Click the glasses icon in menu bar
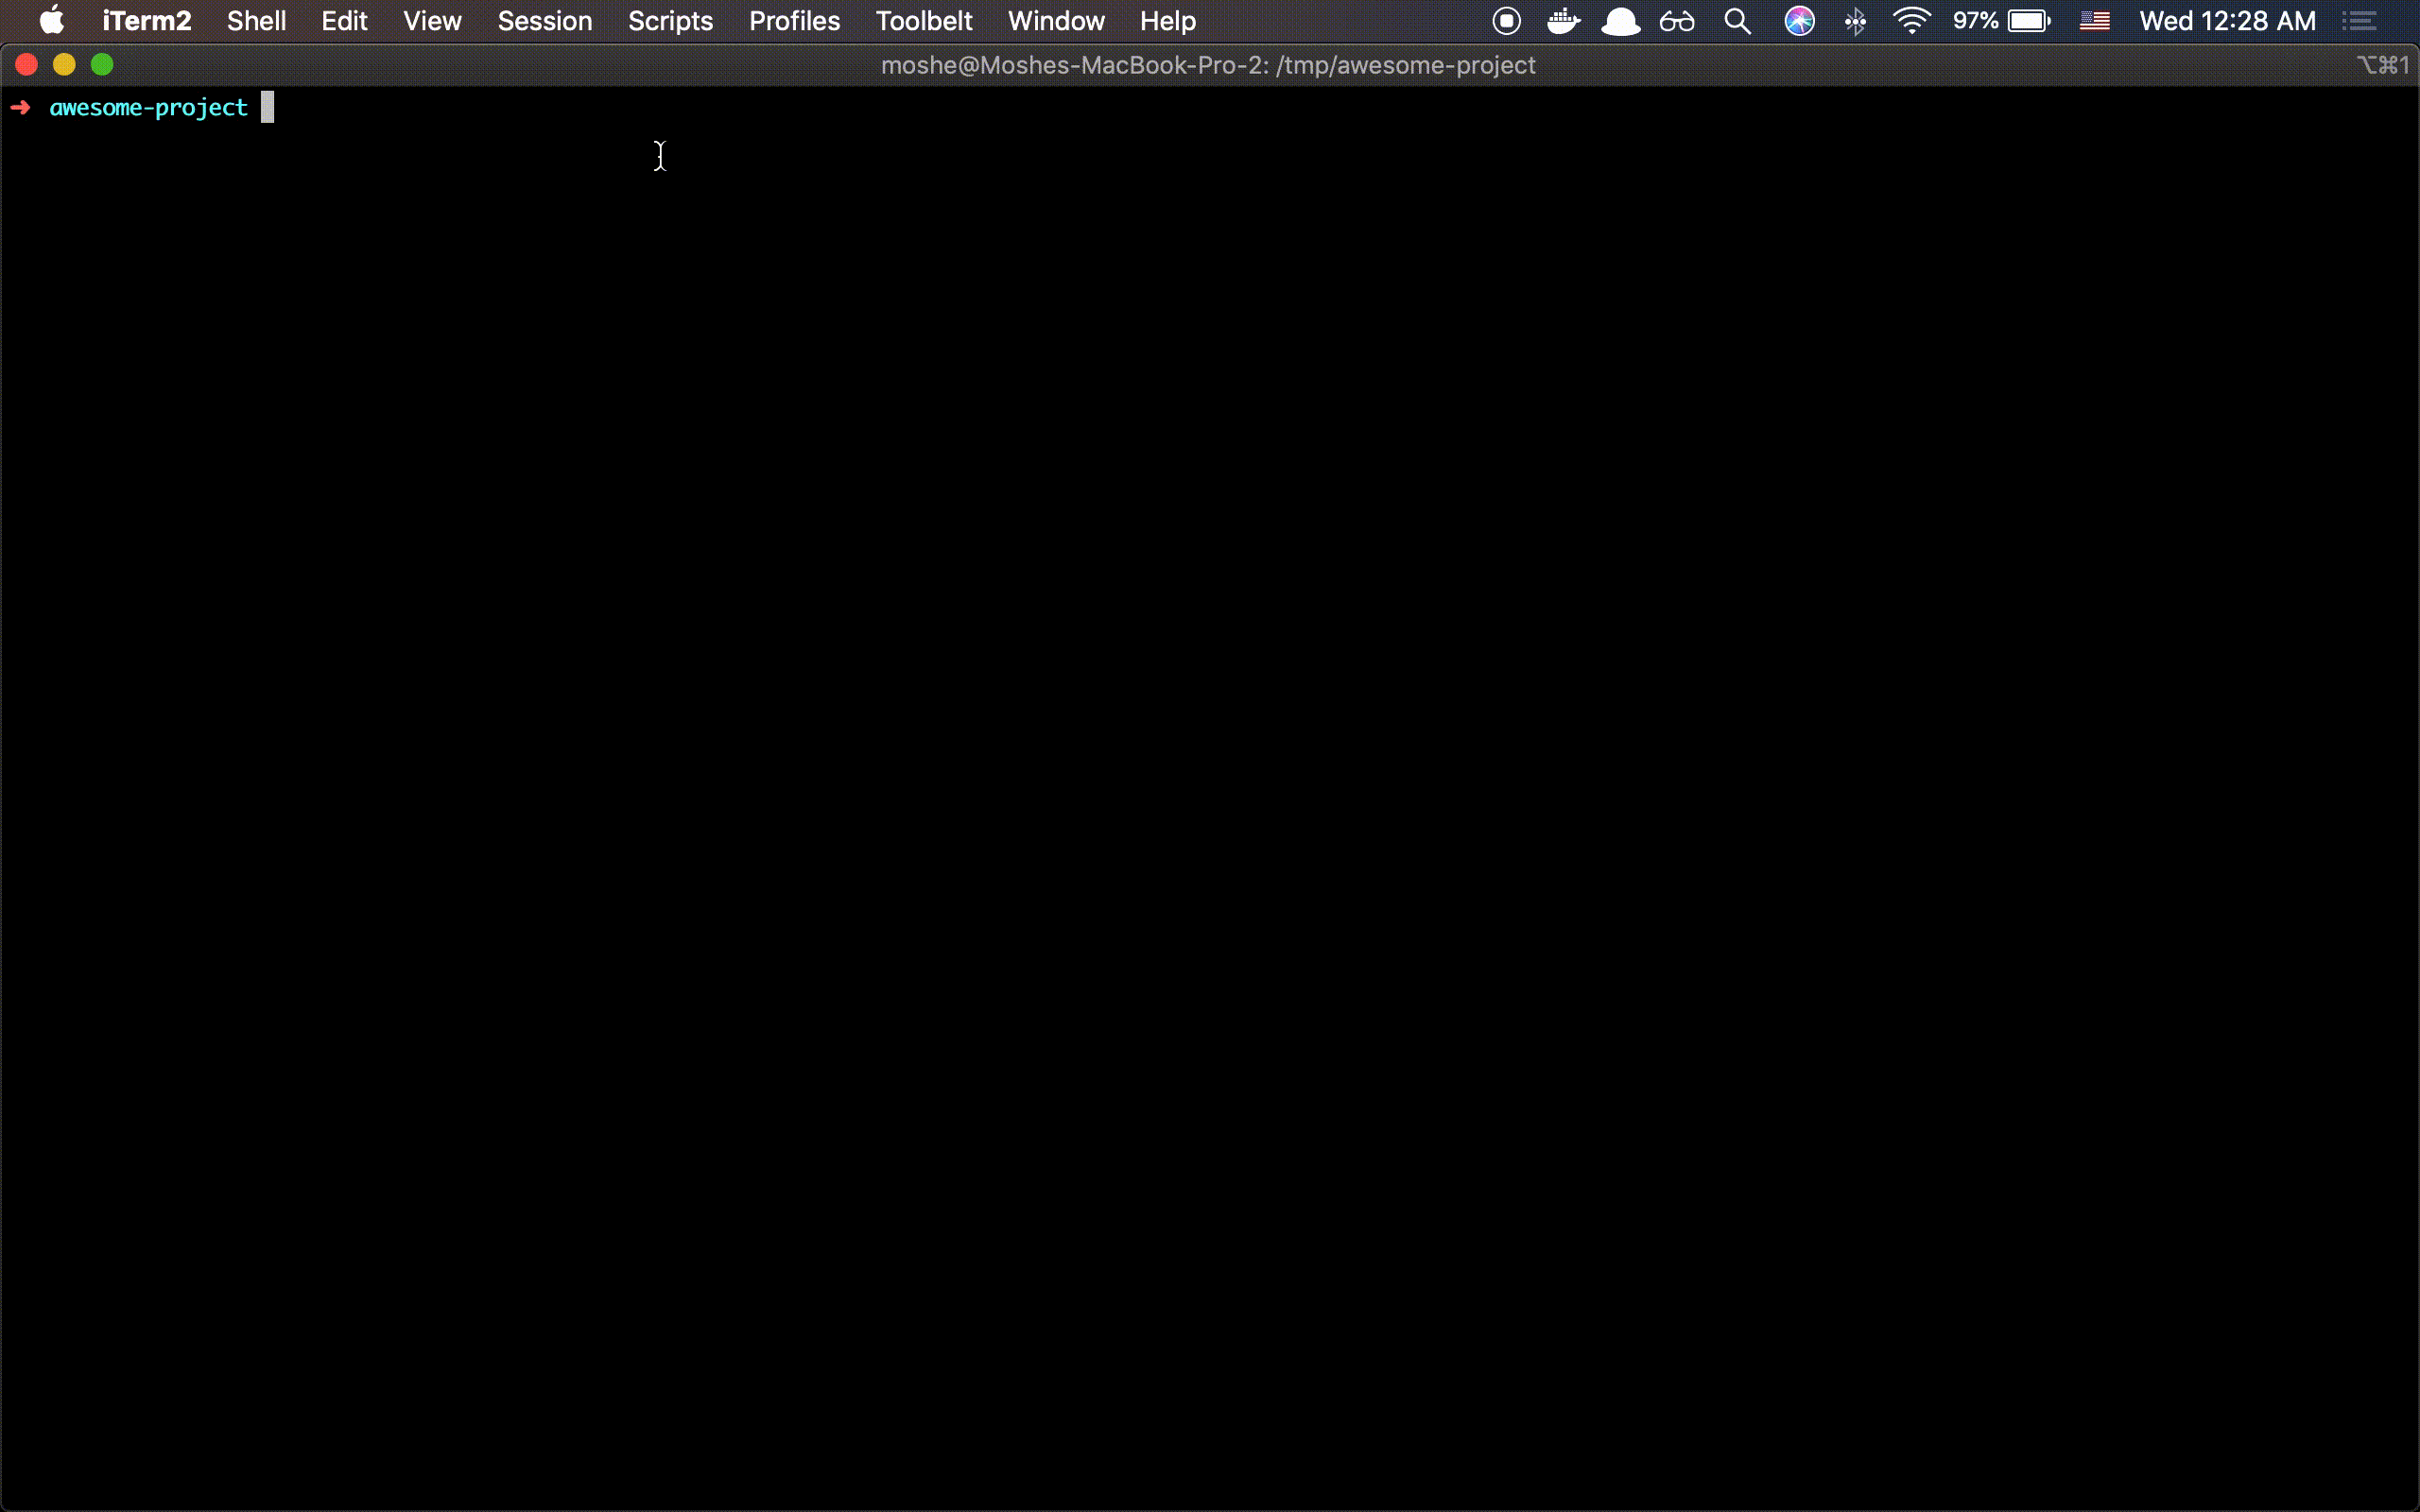 pos(1677,21)
